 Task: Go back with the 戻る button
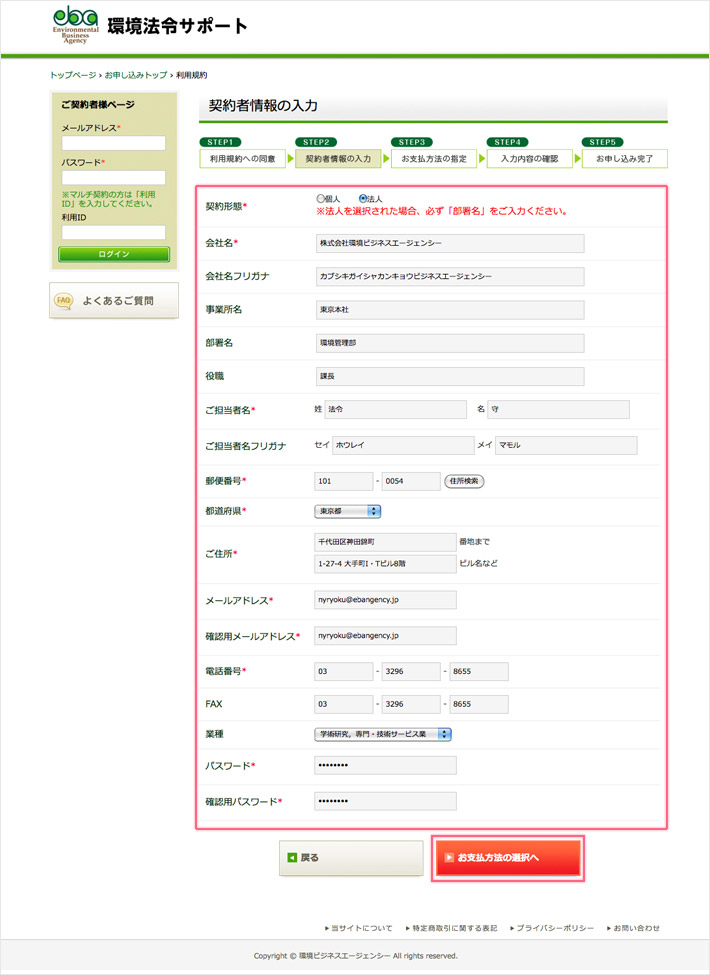pyautogui.click(x=351, y=858)
